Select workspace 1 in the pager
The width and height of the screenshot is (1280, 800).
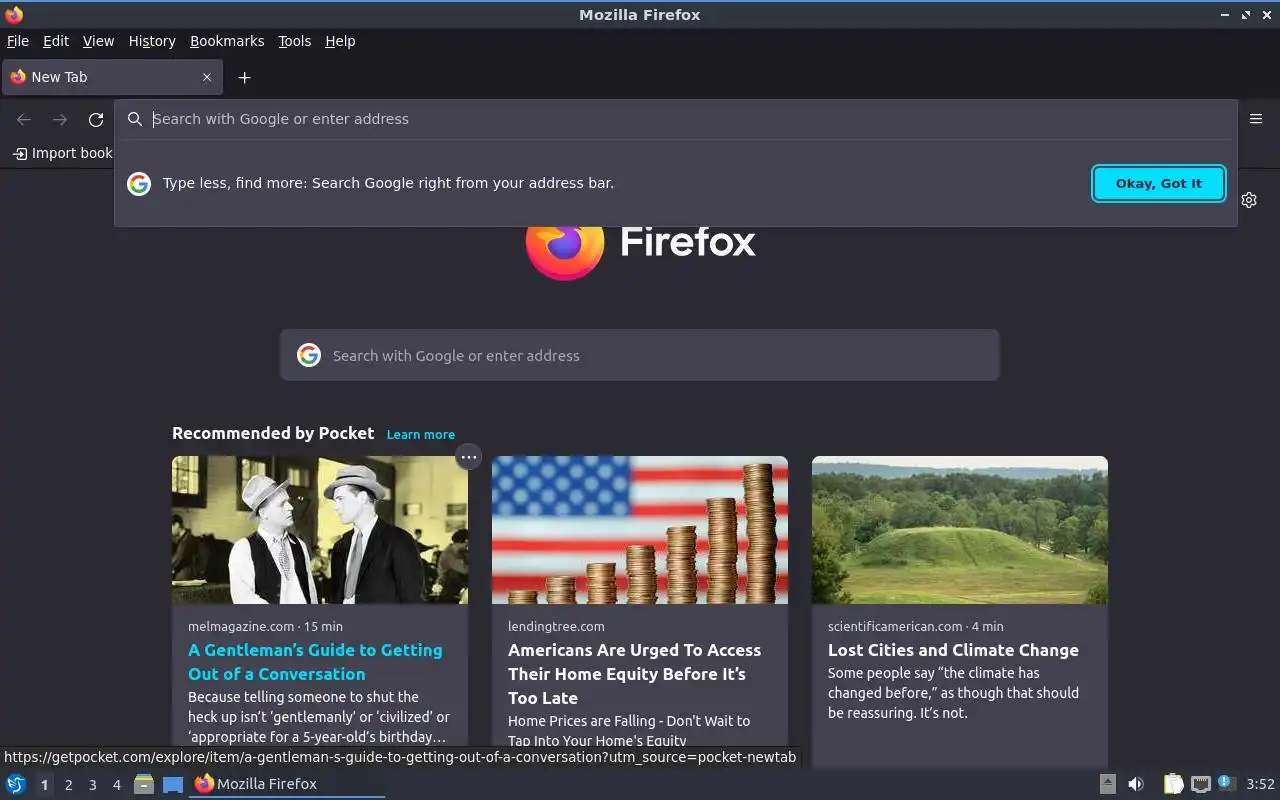44,785
